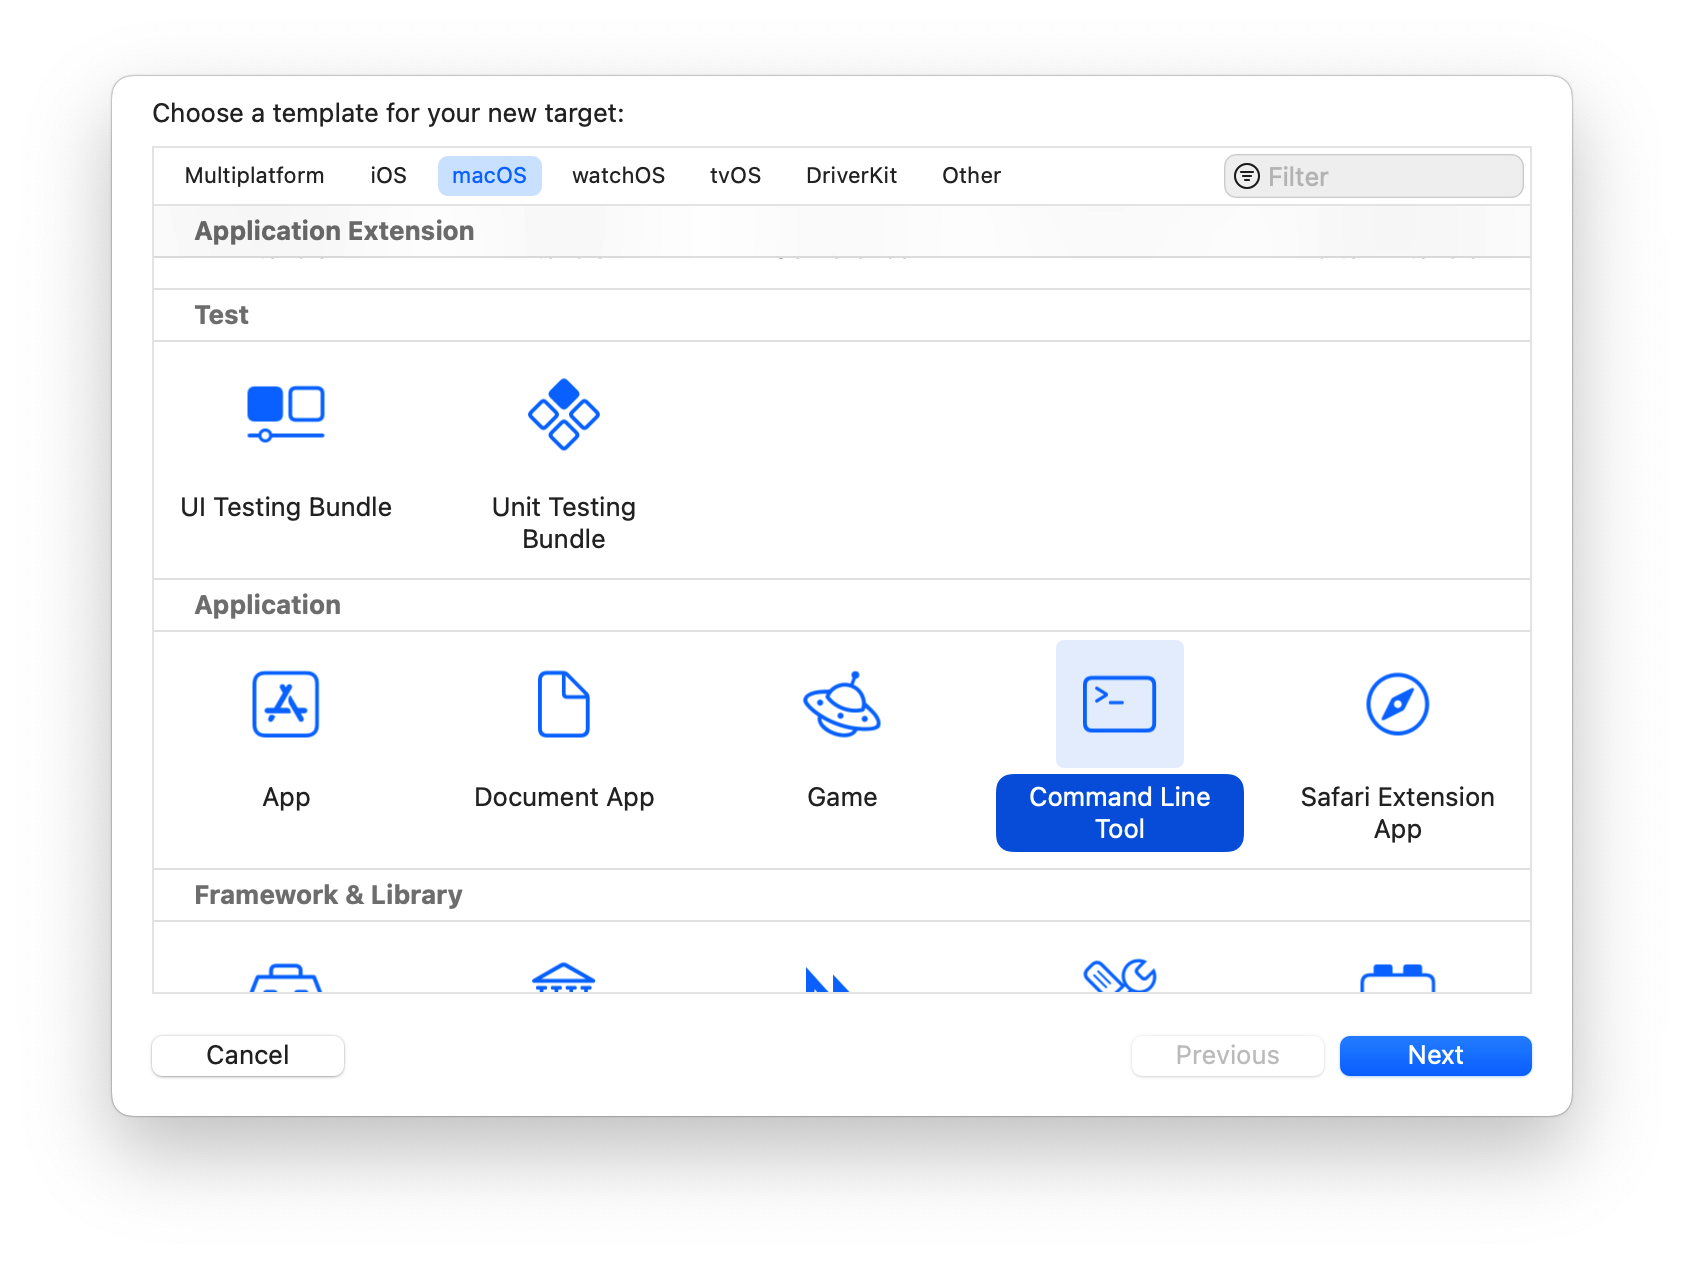1684x1264 pixels.
Task: Select the App template icon
Action: 286,704
